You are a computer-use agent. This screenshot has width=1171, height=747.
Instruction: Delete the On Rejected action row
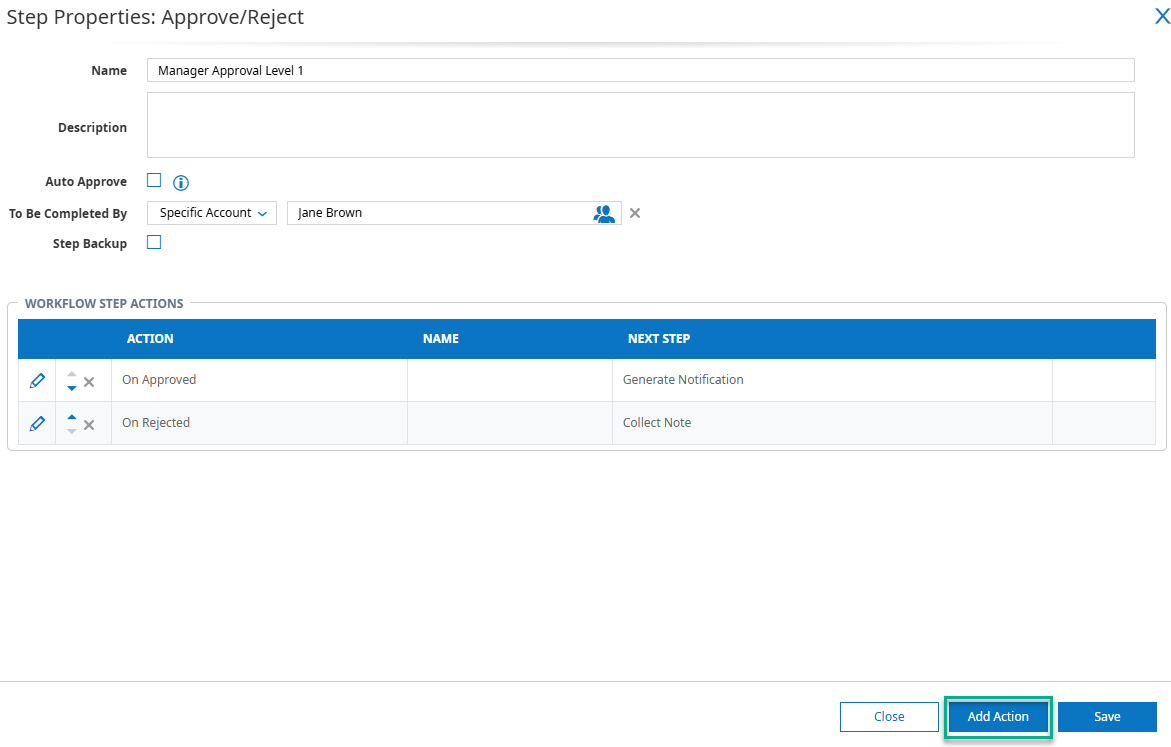(x=89, y=423)
